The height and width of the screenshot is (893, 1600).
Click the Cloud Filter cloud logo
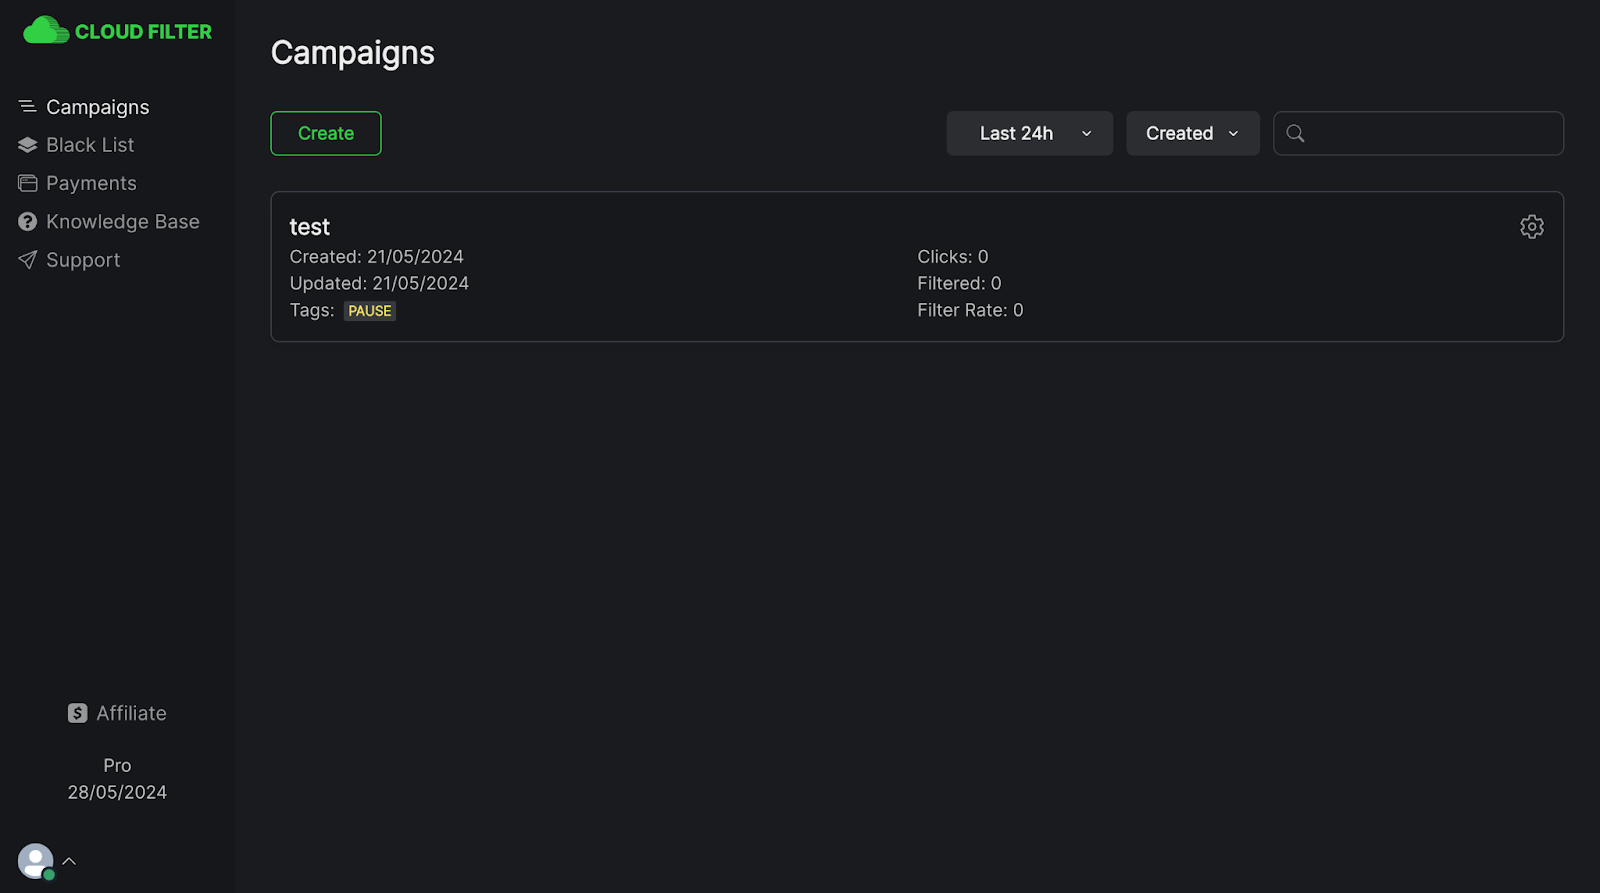[45, 31]
